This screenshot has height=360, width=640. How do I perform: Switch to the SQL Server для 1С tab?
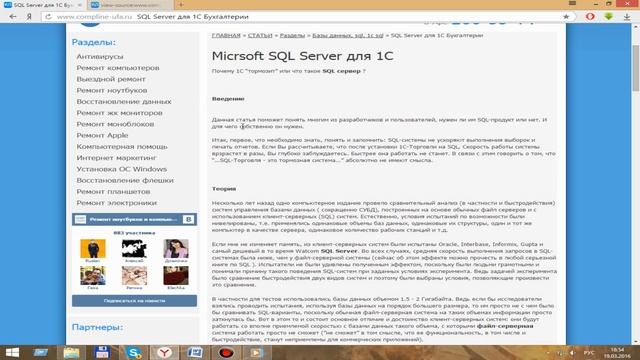coord(43,5)
